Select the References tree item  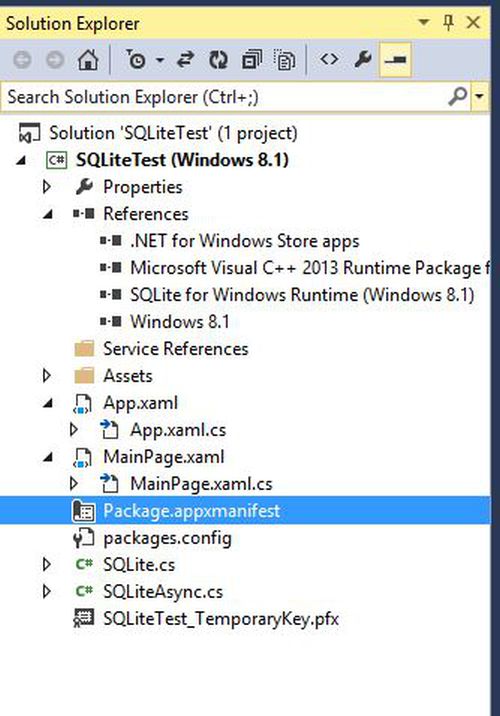point(146,214)
